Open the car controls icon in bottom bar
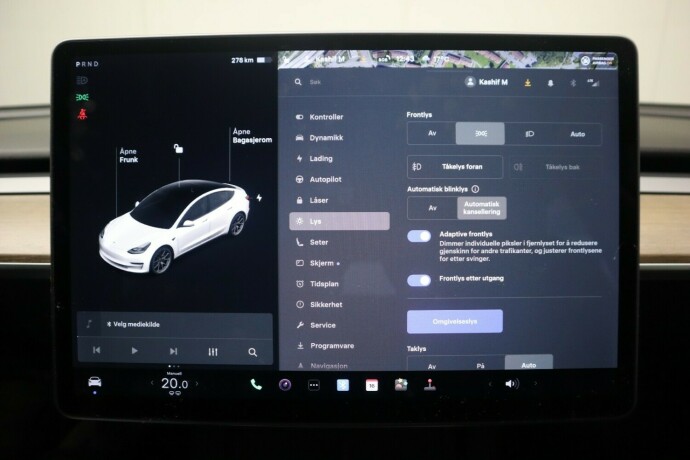 pyautogui.click(x=95, y=382)
